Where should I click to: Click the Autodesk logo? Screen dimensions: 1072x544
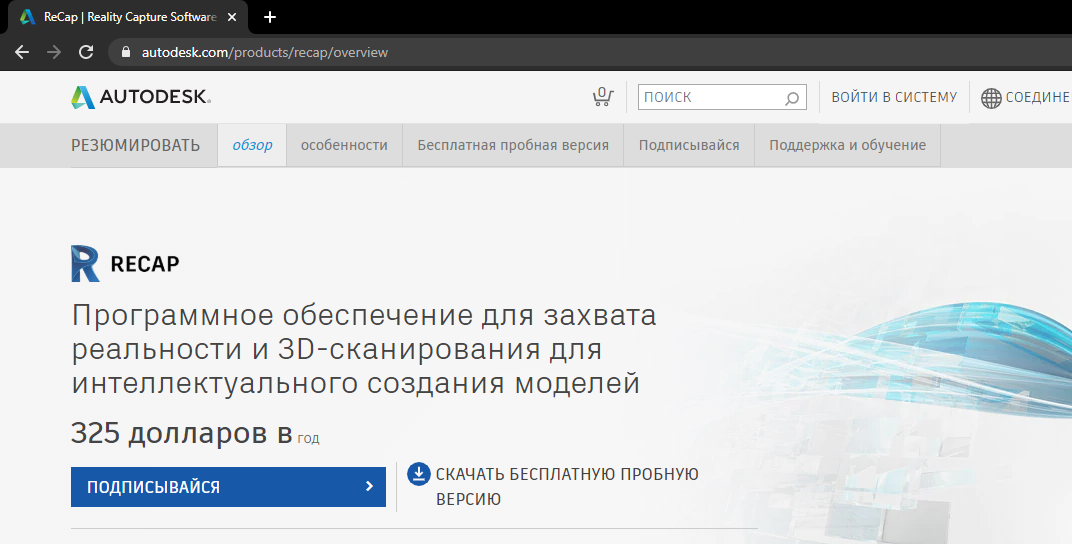pos(141,97)
